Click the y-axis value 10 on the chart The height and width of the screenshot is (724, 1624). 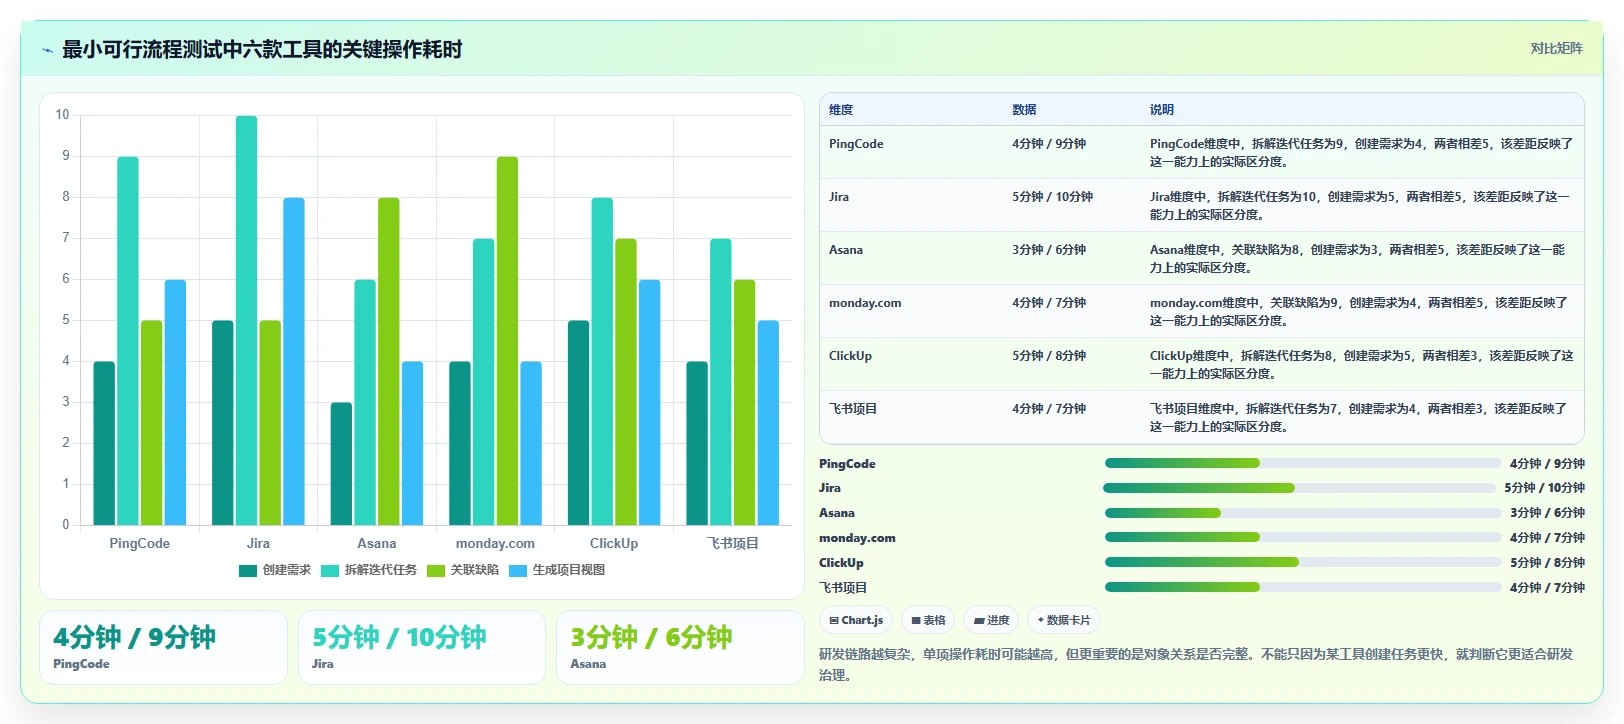[62, 115]
